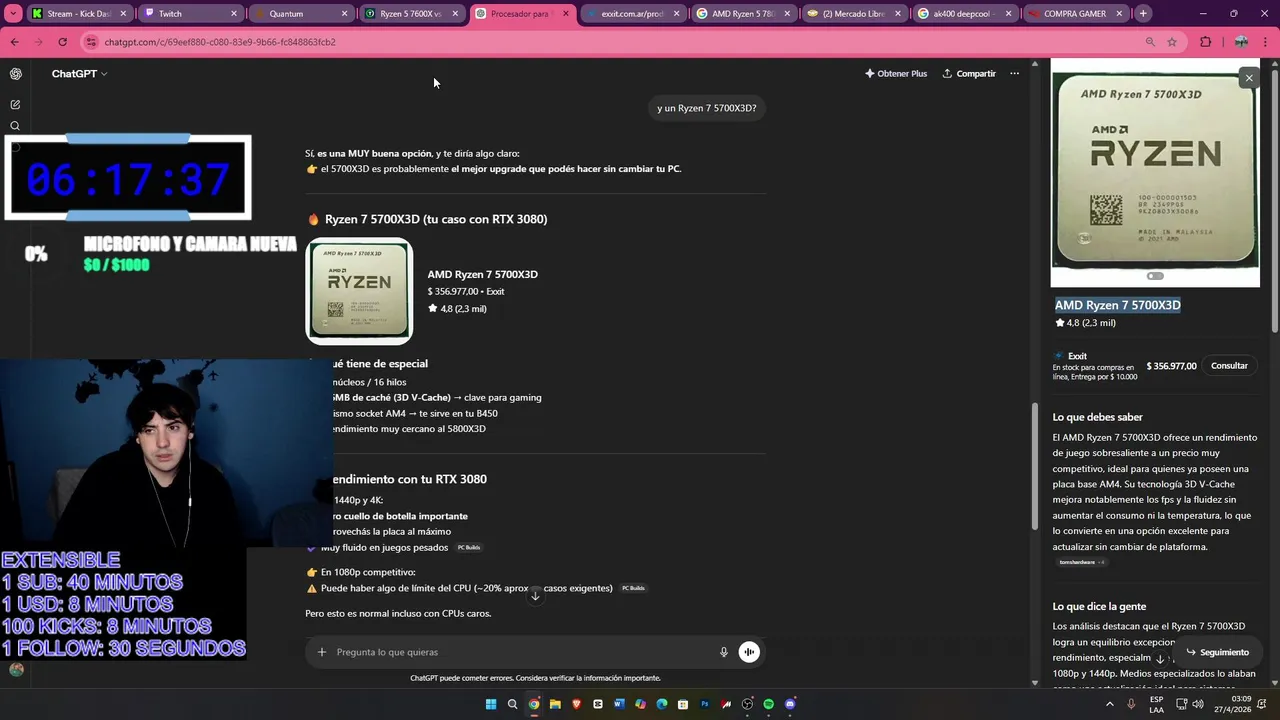Start voice mode with the waveform button
The image size is (1280, 720).
[x=749, y=652]
